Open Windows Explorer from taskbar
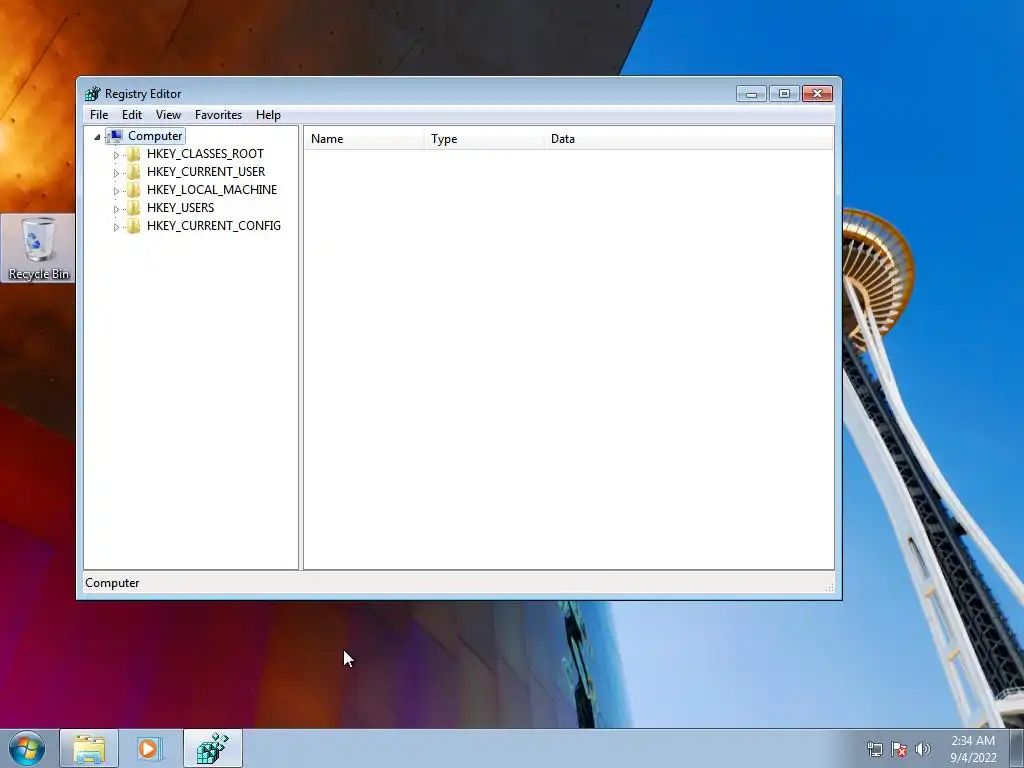 pos(89,748)
